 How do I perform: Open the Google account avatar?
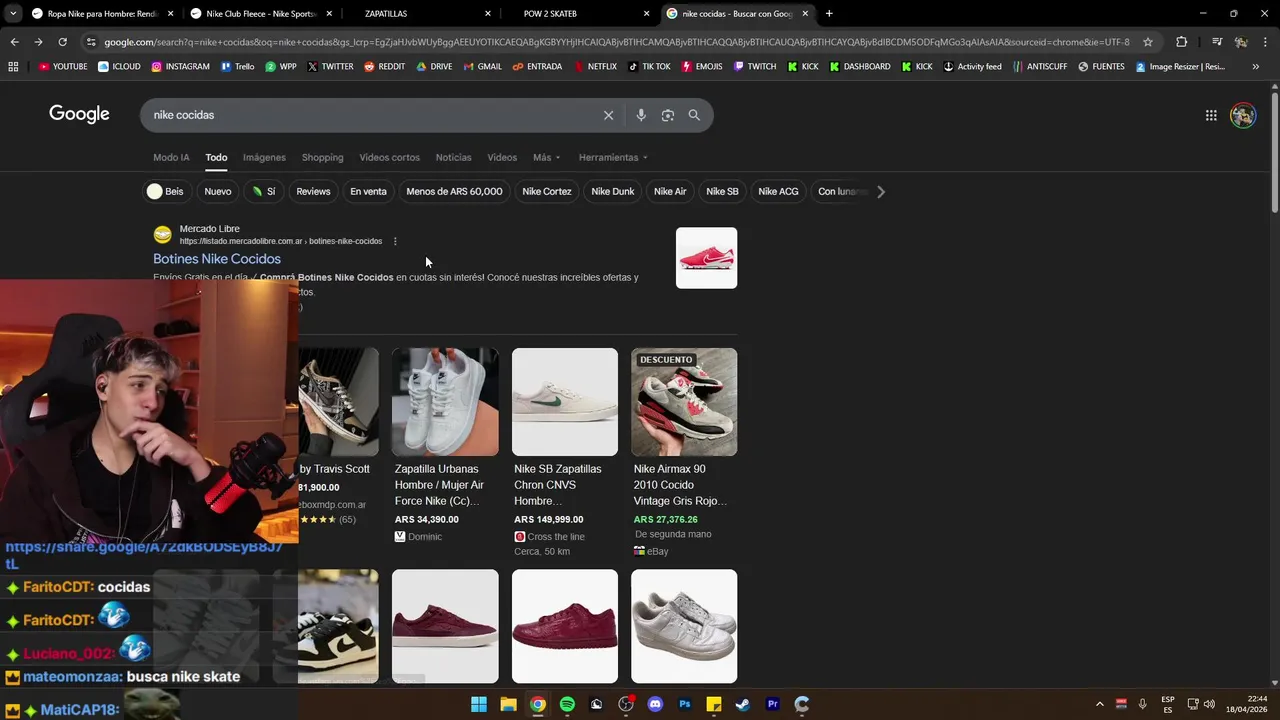(x=1243, y=115)
